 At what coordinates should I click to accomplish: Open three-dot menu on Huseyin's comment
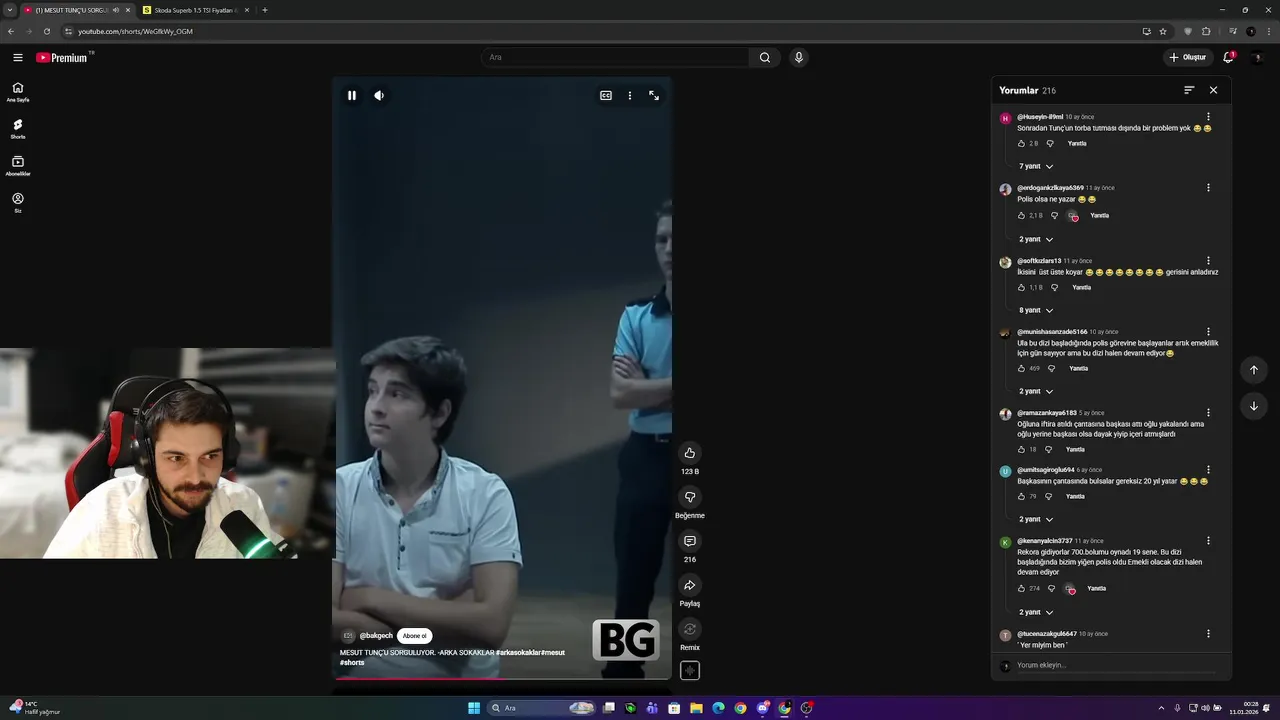coord(1208,117)
